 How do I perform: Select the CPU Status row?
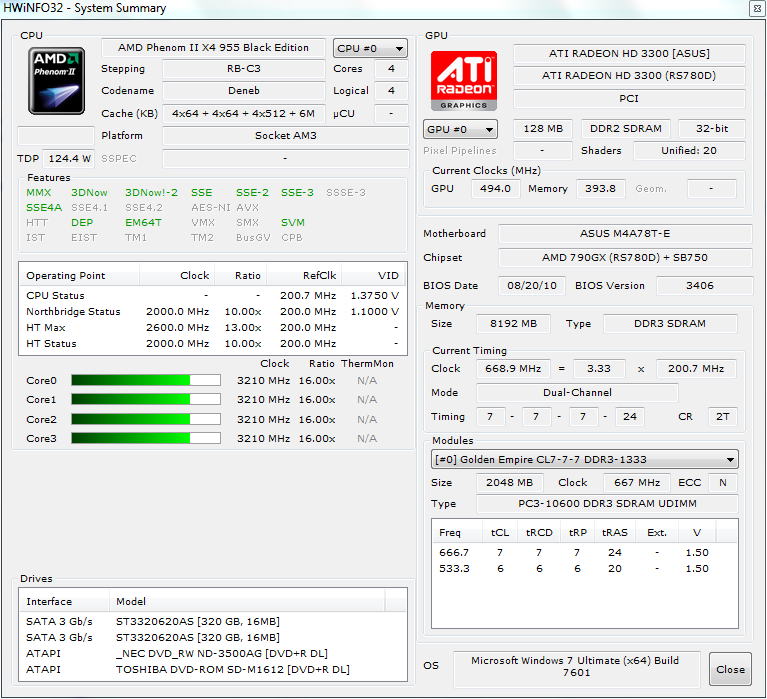tap(213, 295)
